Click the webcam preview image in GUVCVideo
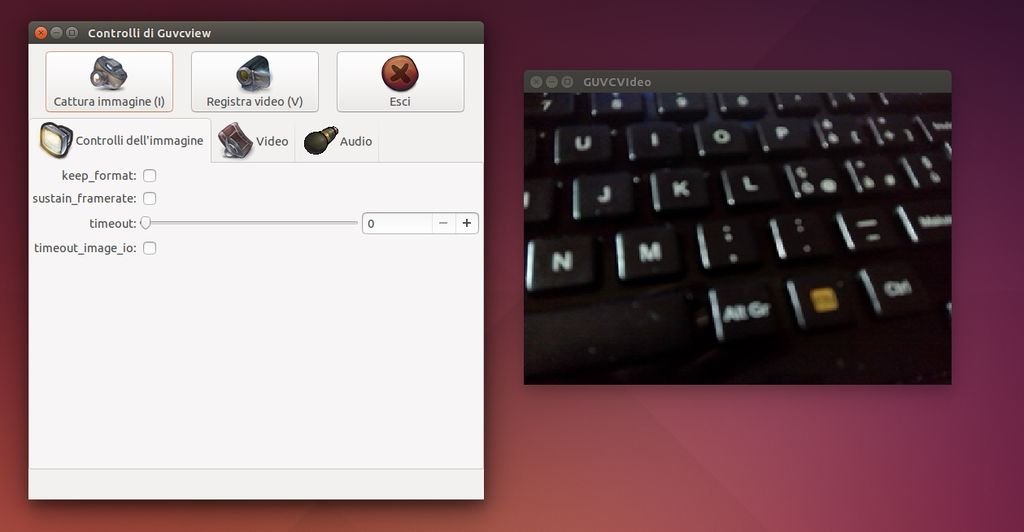1024x532 pixels. [x=737, y=238]
